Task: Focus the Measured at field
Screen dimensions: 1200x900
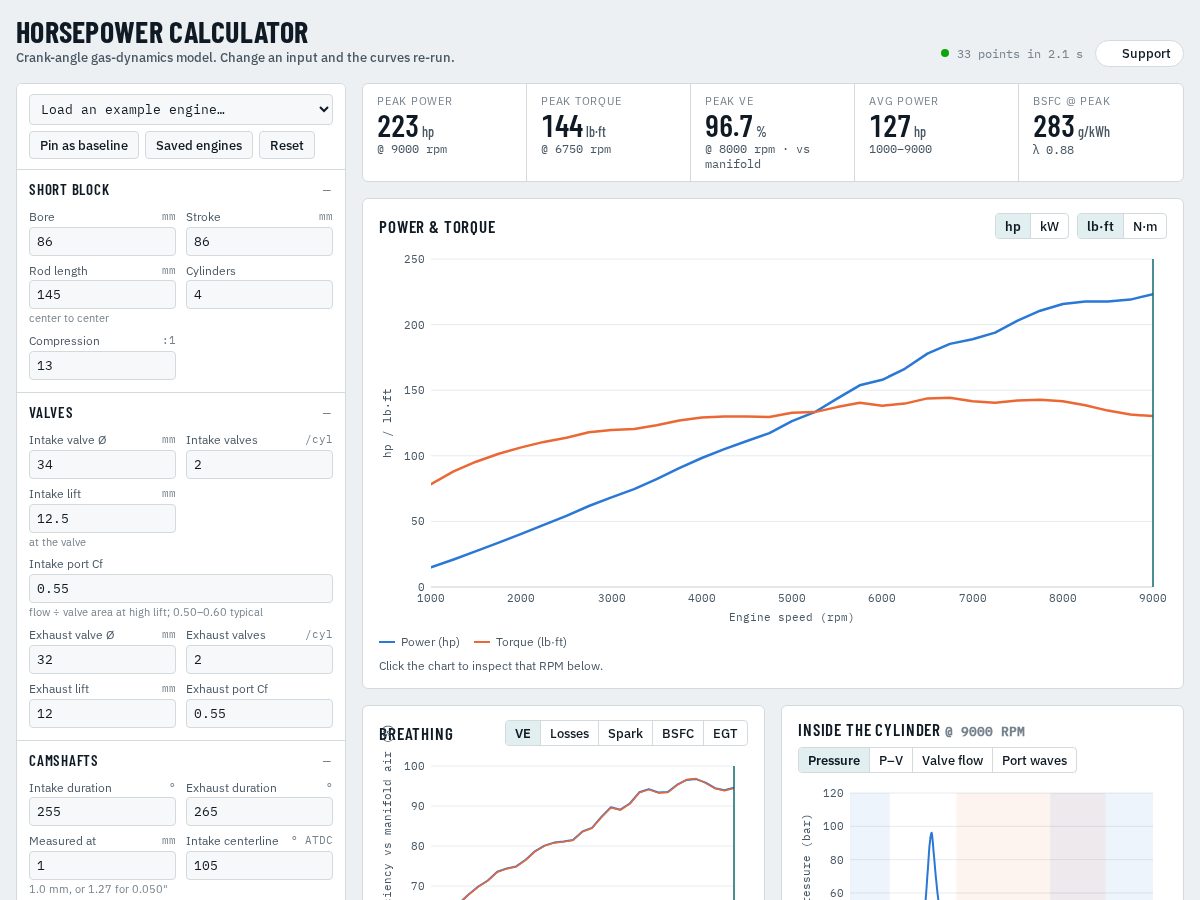Action: click(x=102, y=865)
